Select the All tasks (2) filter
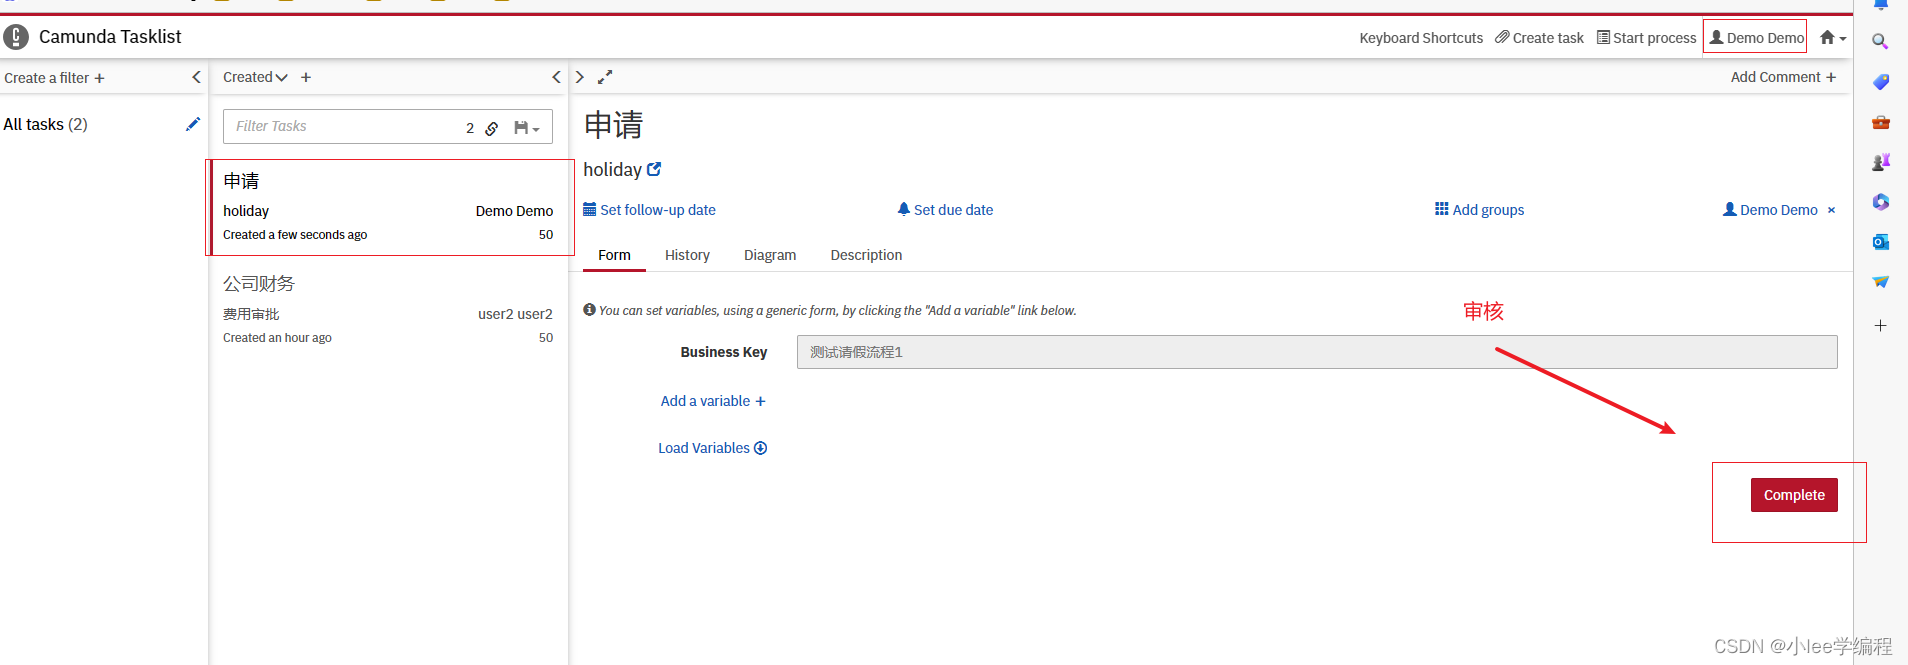The height and width of the screenshot is (665, 1908). pos(46,124)
